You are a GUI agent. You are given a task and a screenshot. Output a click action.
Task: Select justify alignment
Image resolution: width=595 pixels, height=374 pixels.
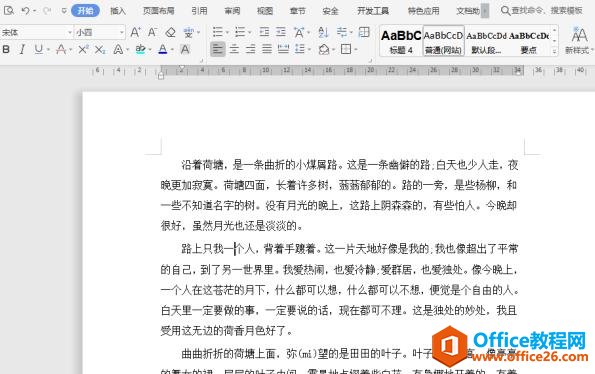[x=267, y=49]
